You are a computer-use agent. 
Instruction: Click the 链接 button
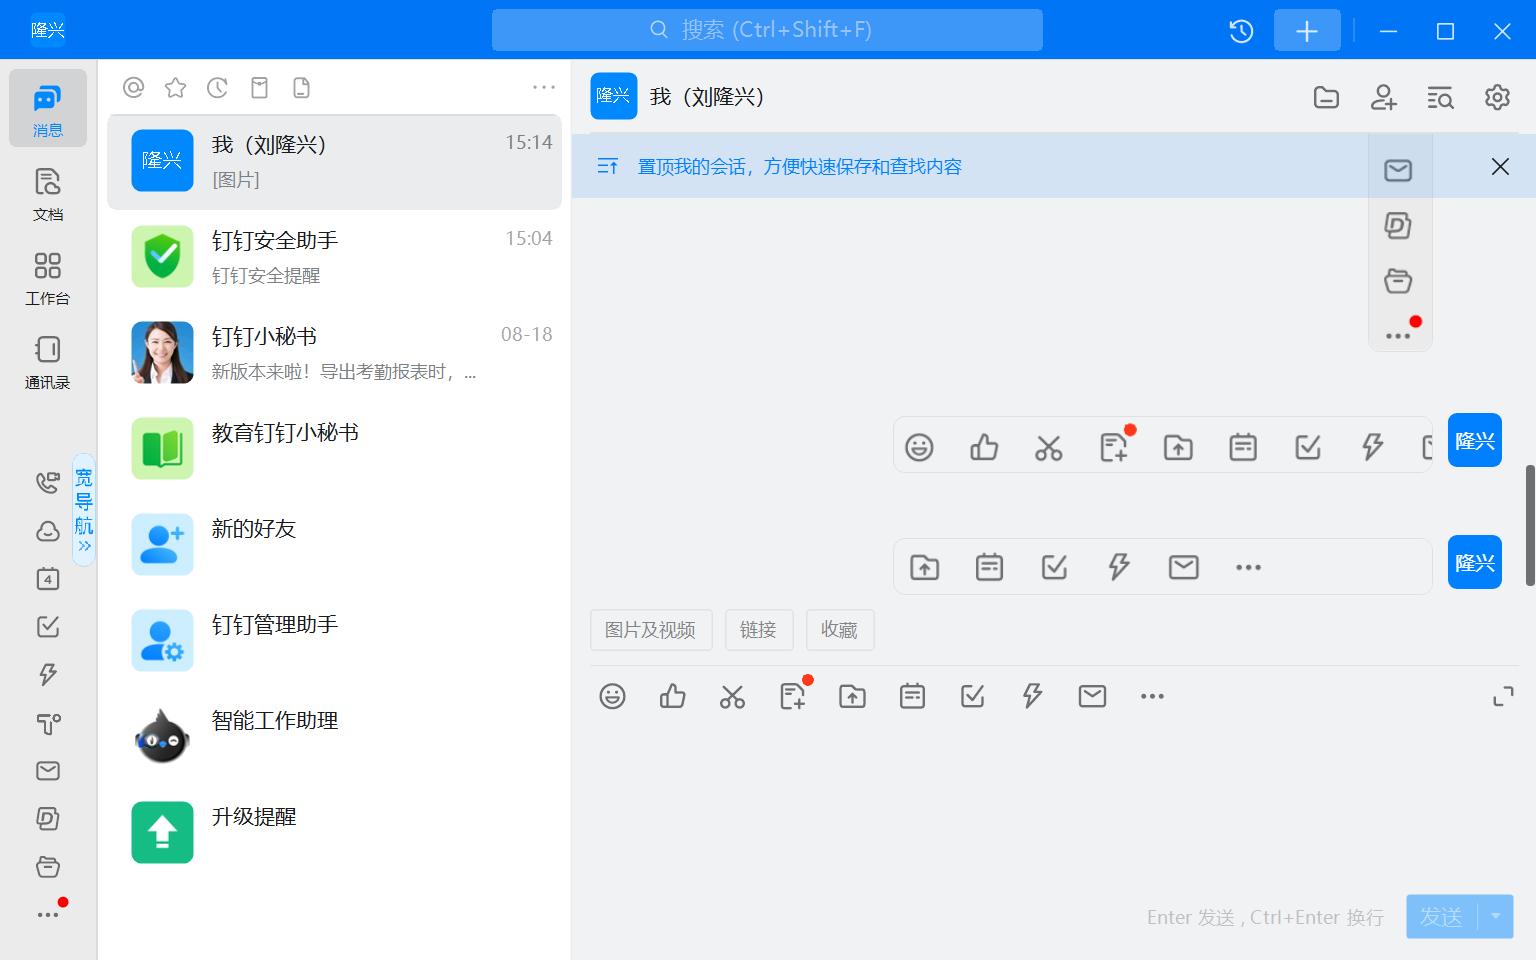point(758,630)
